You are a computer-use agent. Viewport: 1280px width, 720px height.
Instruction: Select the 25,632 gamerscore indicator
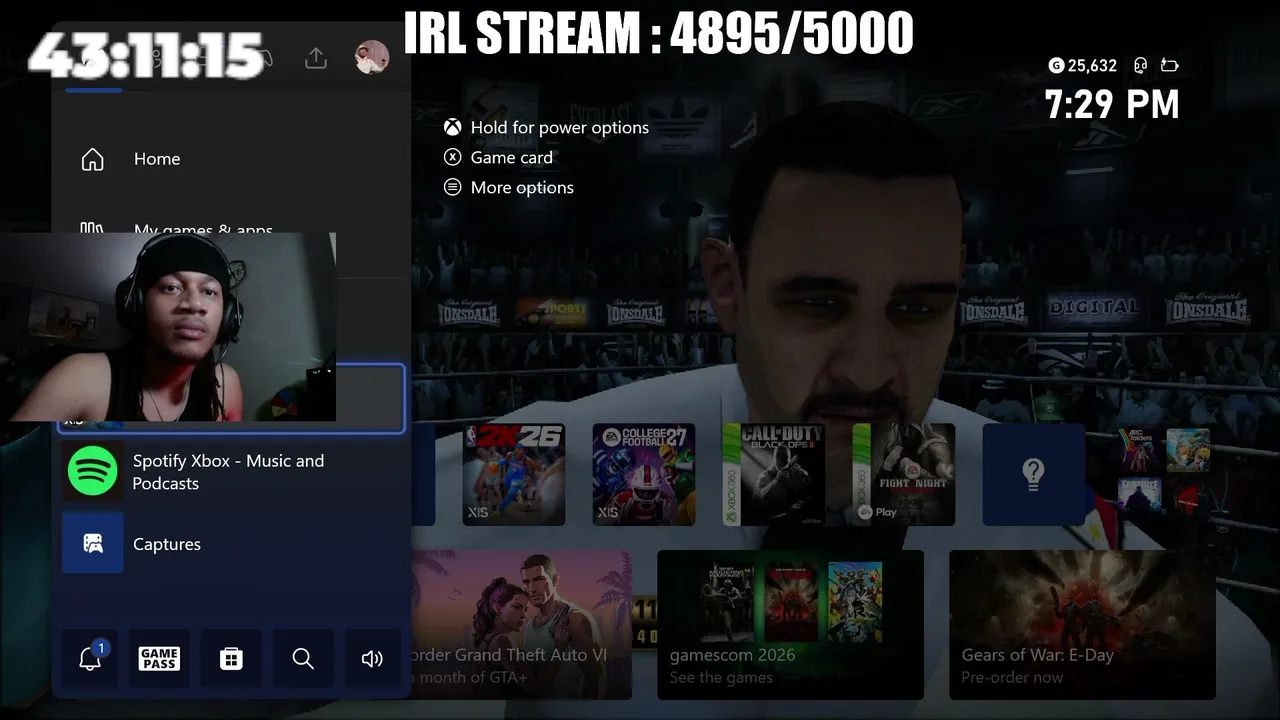pyautogui.click(x=1083, y=66)
